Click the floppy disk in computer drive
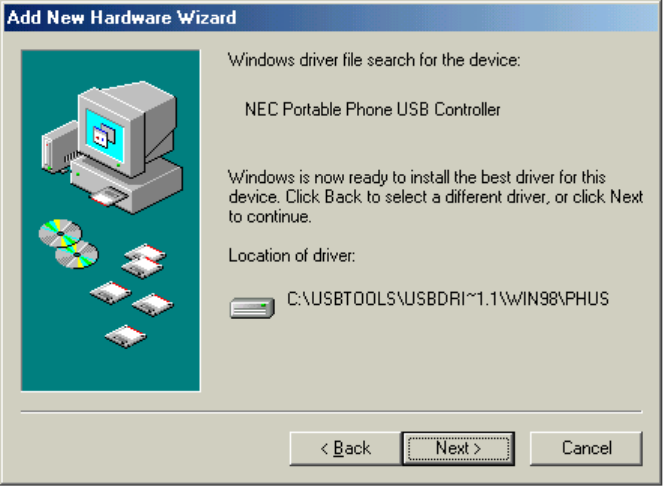The image size is (664, 489). click(x=108, y=197)
